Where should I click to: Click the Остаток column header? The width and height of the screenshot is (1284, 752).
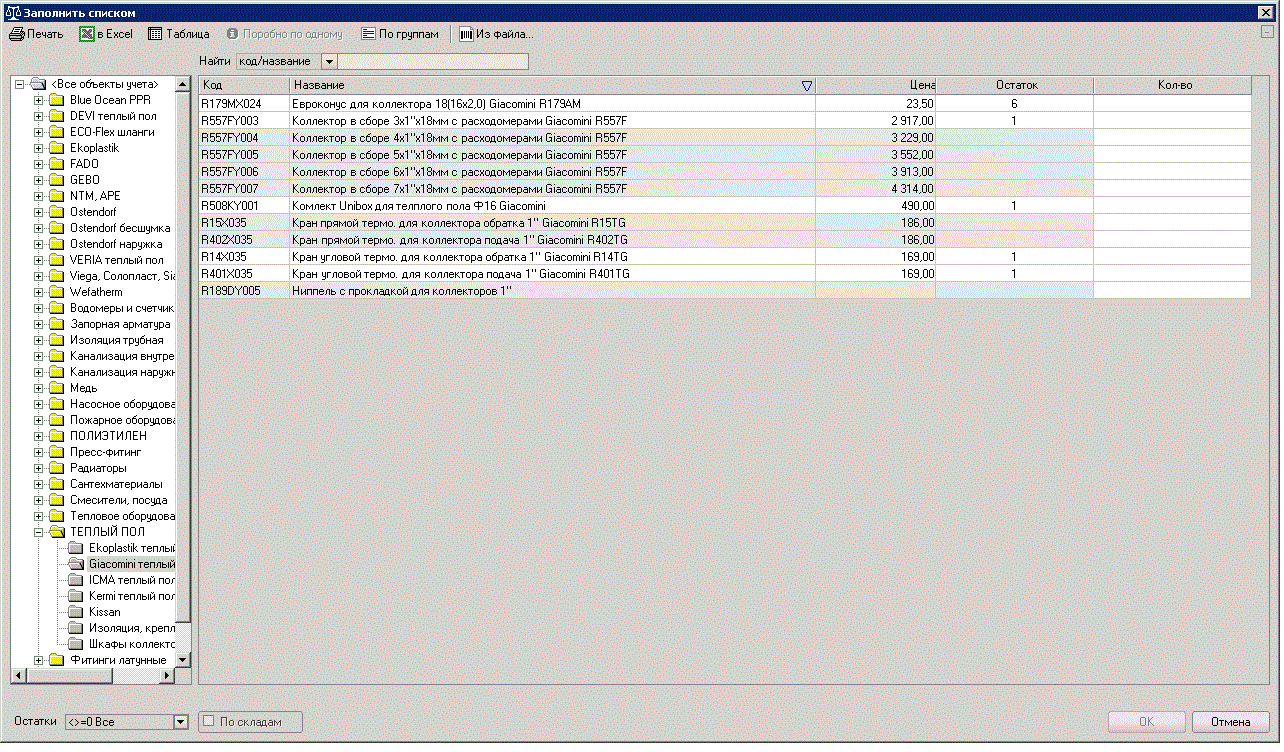[1014, 86]
